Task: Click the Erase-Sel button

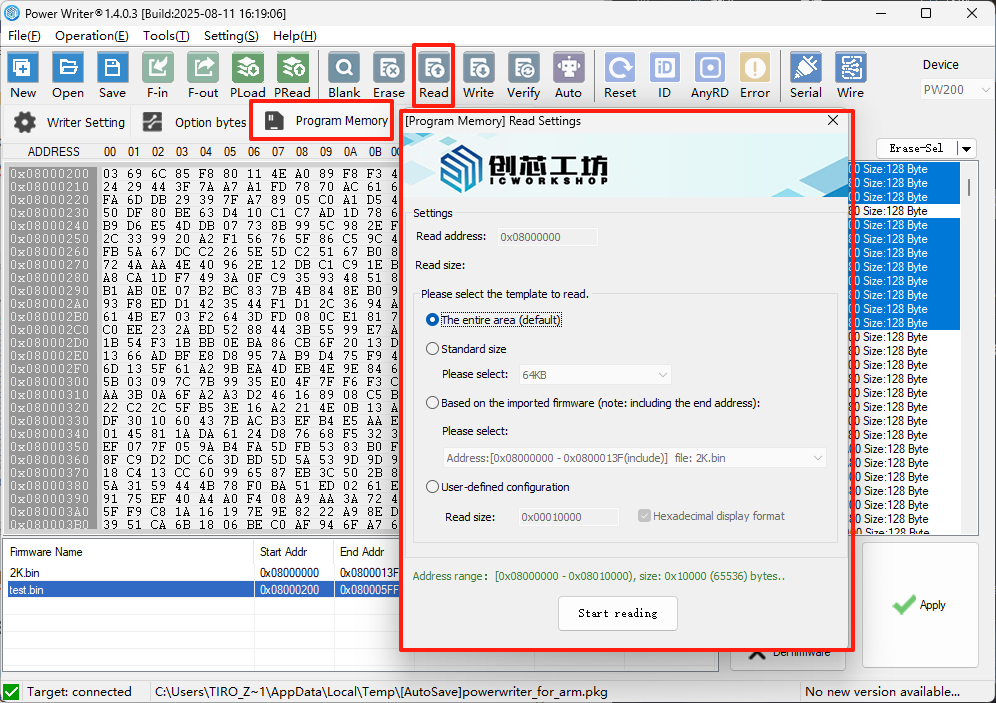Action: coord(917,149)
